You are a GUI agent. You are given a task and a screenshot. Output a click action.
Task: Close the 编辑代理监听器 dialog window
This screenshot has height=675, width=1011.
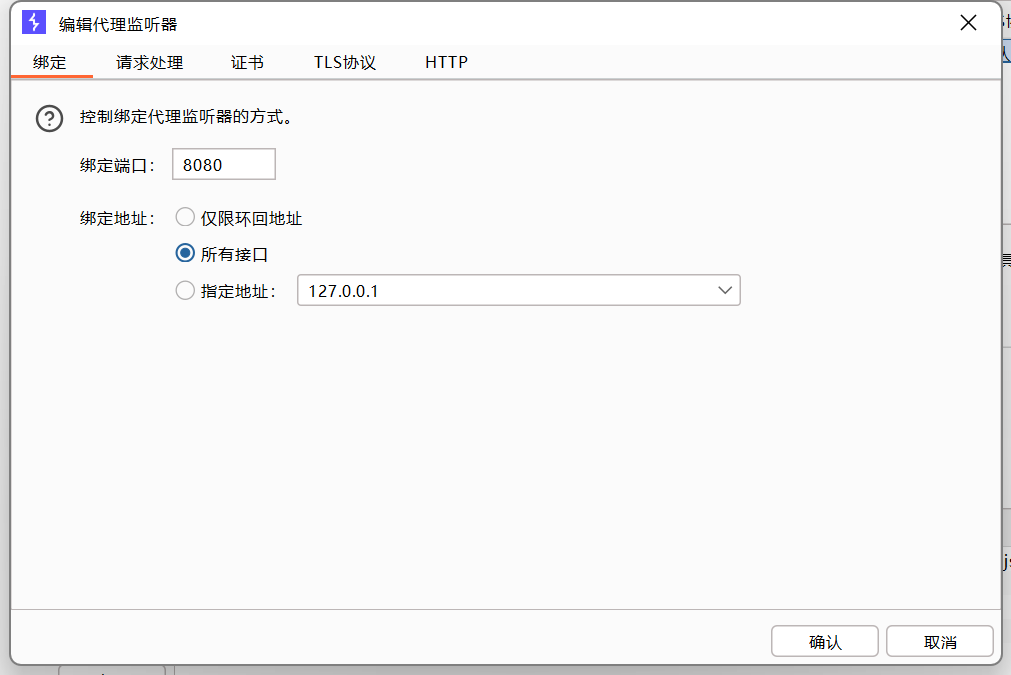point(968,23)
